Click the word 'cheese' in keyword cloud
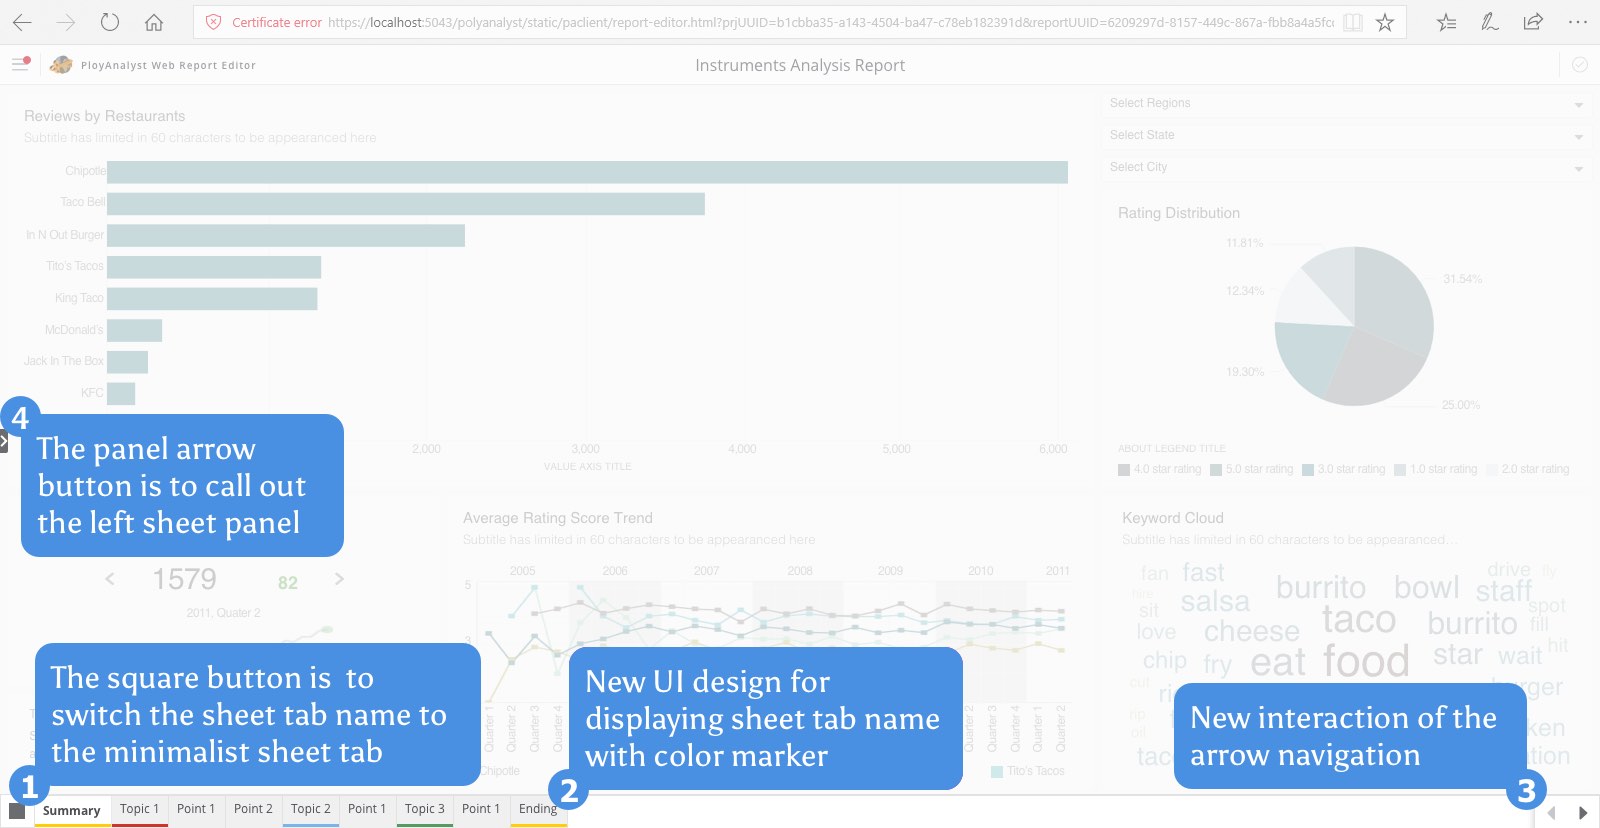The width and height of the screenshot is (1600, 828). tap(1251, 631)
